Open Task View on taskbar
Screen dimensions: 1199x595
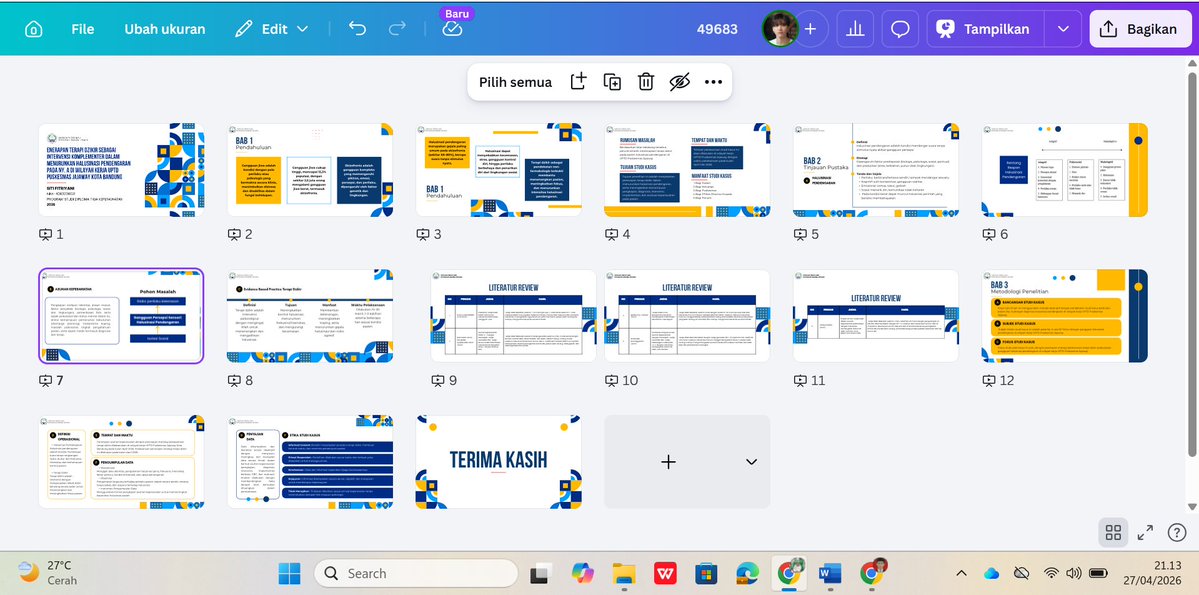[x=541, y=574]
